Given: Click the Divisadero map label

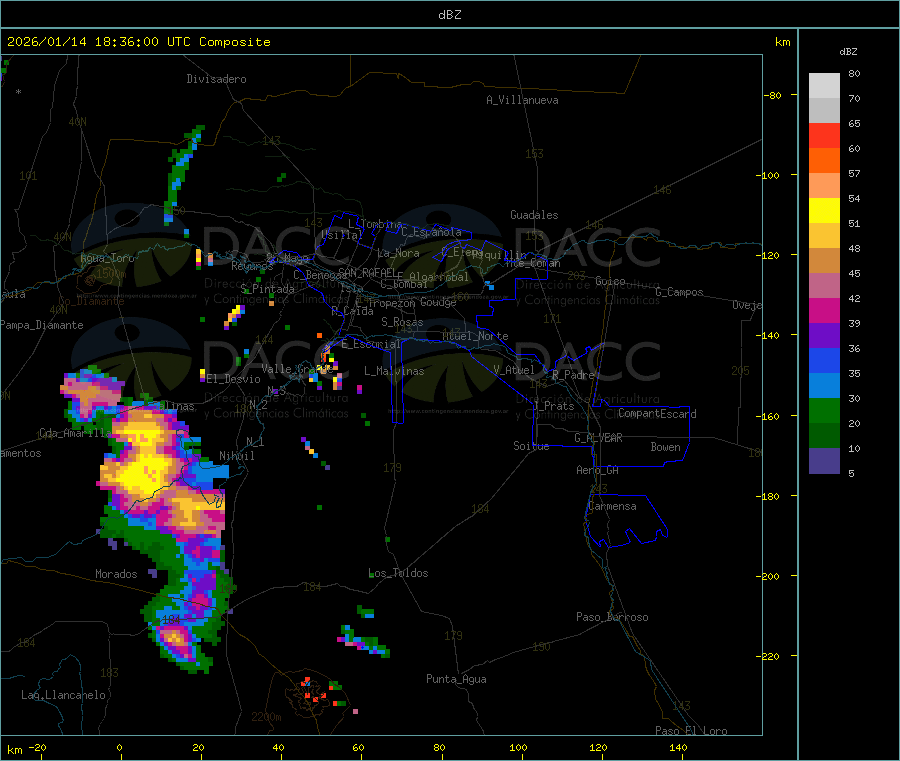Looking at the screenshot, I should 216,79.
